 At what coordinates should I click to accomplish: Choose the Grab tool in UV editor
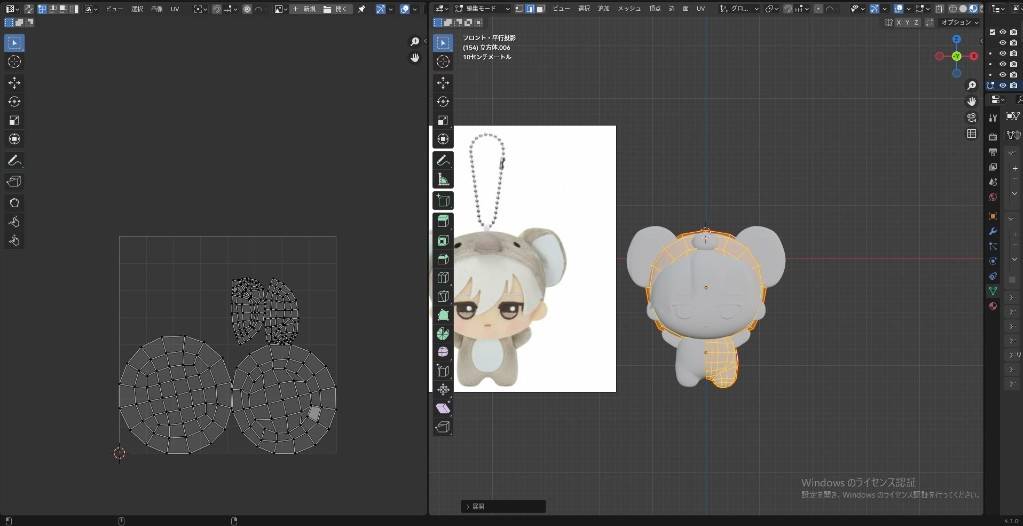[x=15, y=201]
